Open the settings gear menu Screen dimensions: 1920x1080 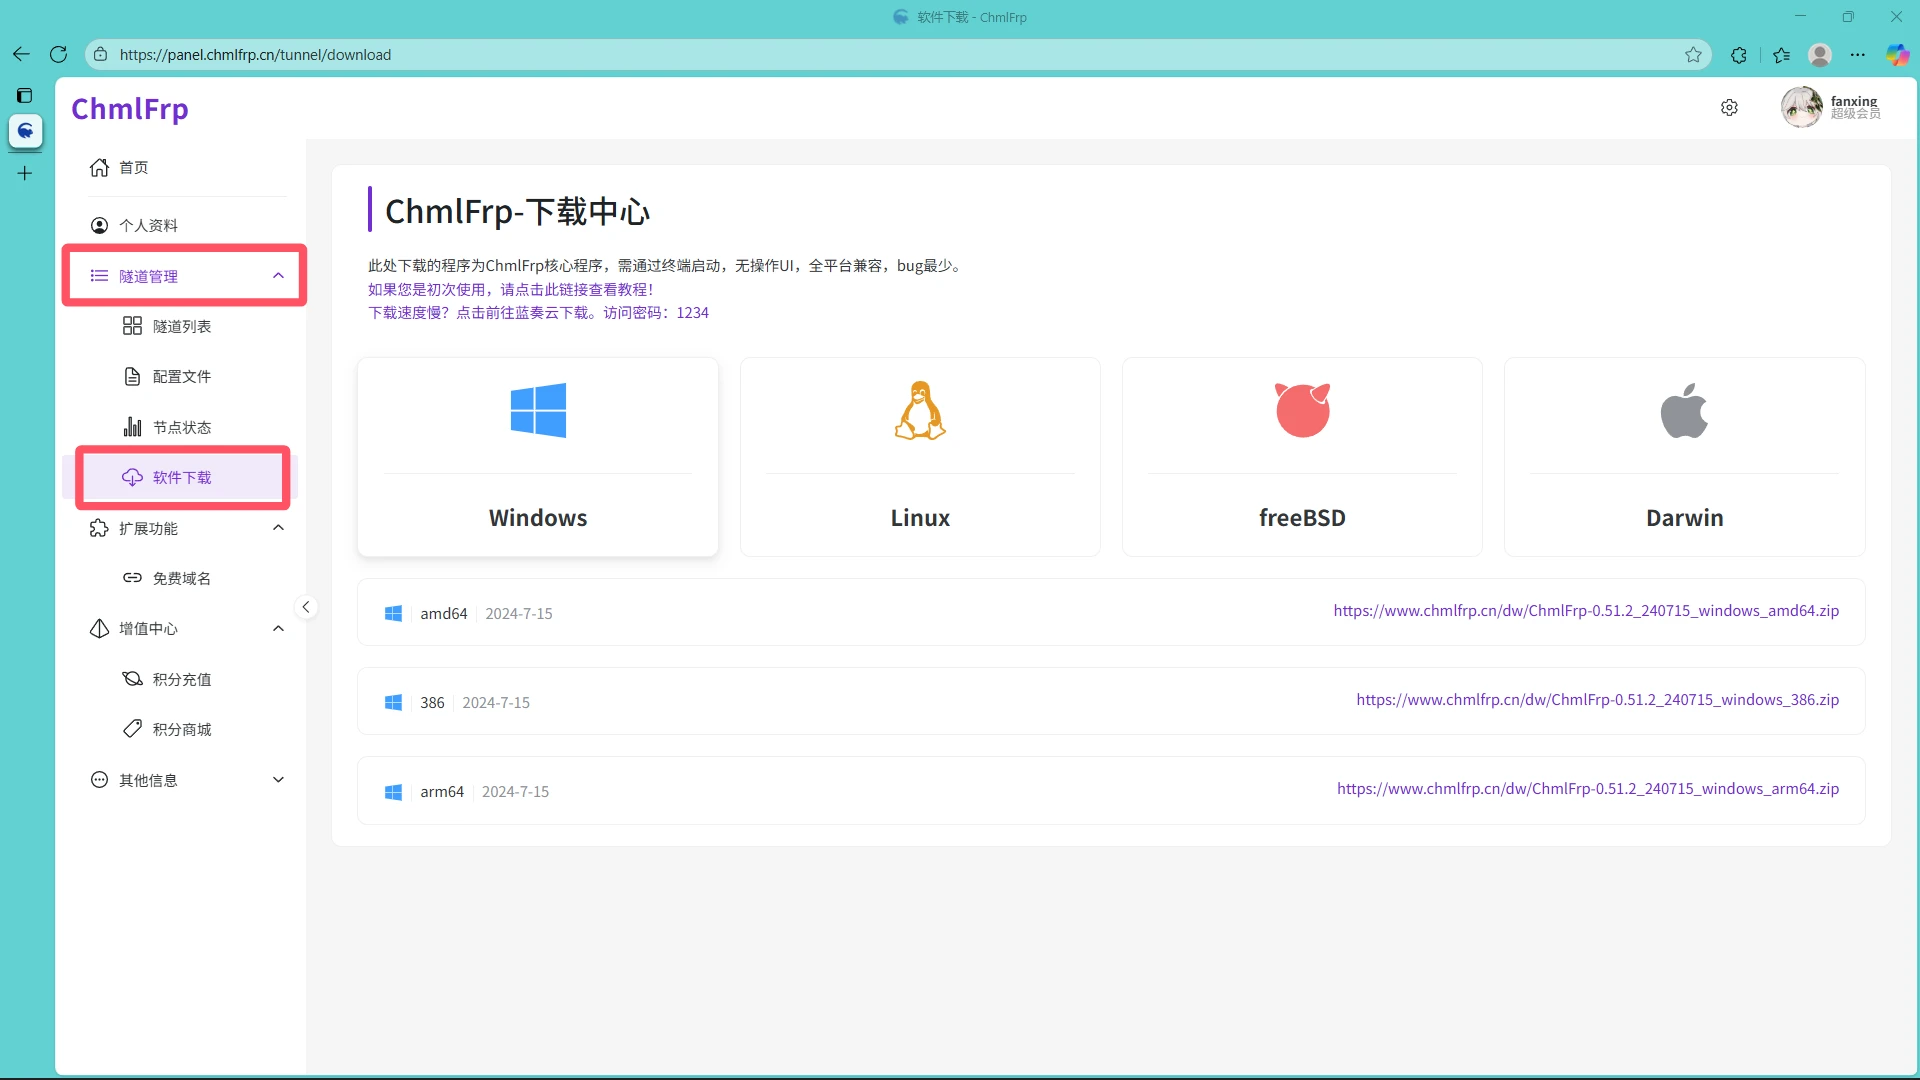click(x=1730, y=107)
